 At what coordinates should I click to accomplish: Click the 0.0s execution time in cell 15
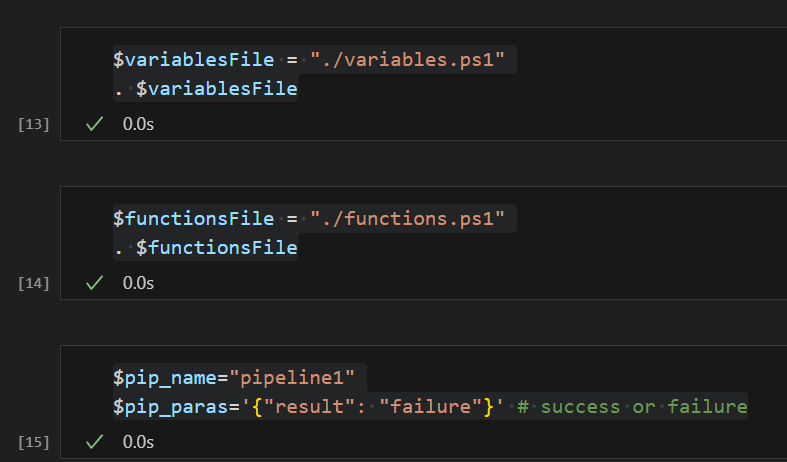pyautogui.click(x=138, y=442)
